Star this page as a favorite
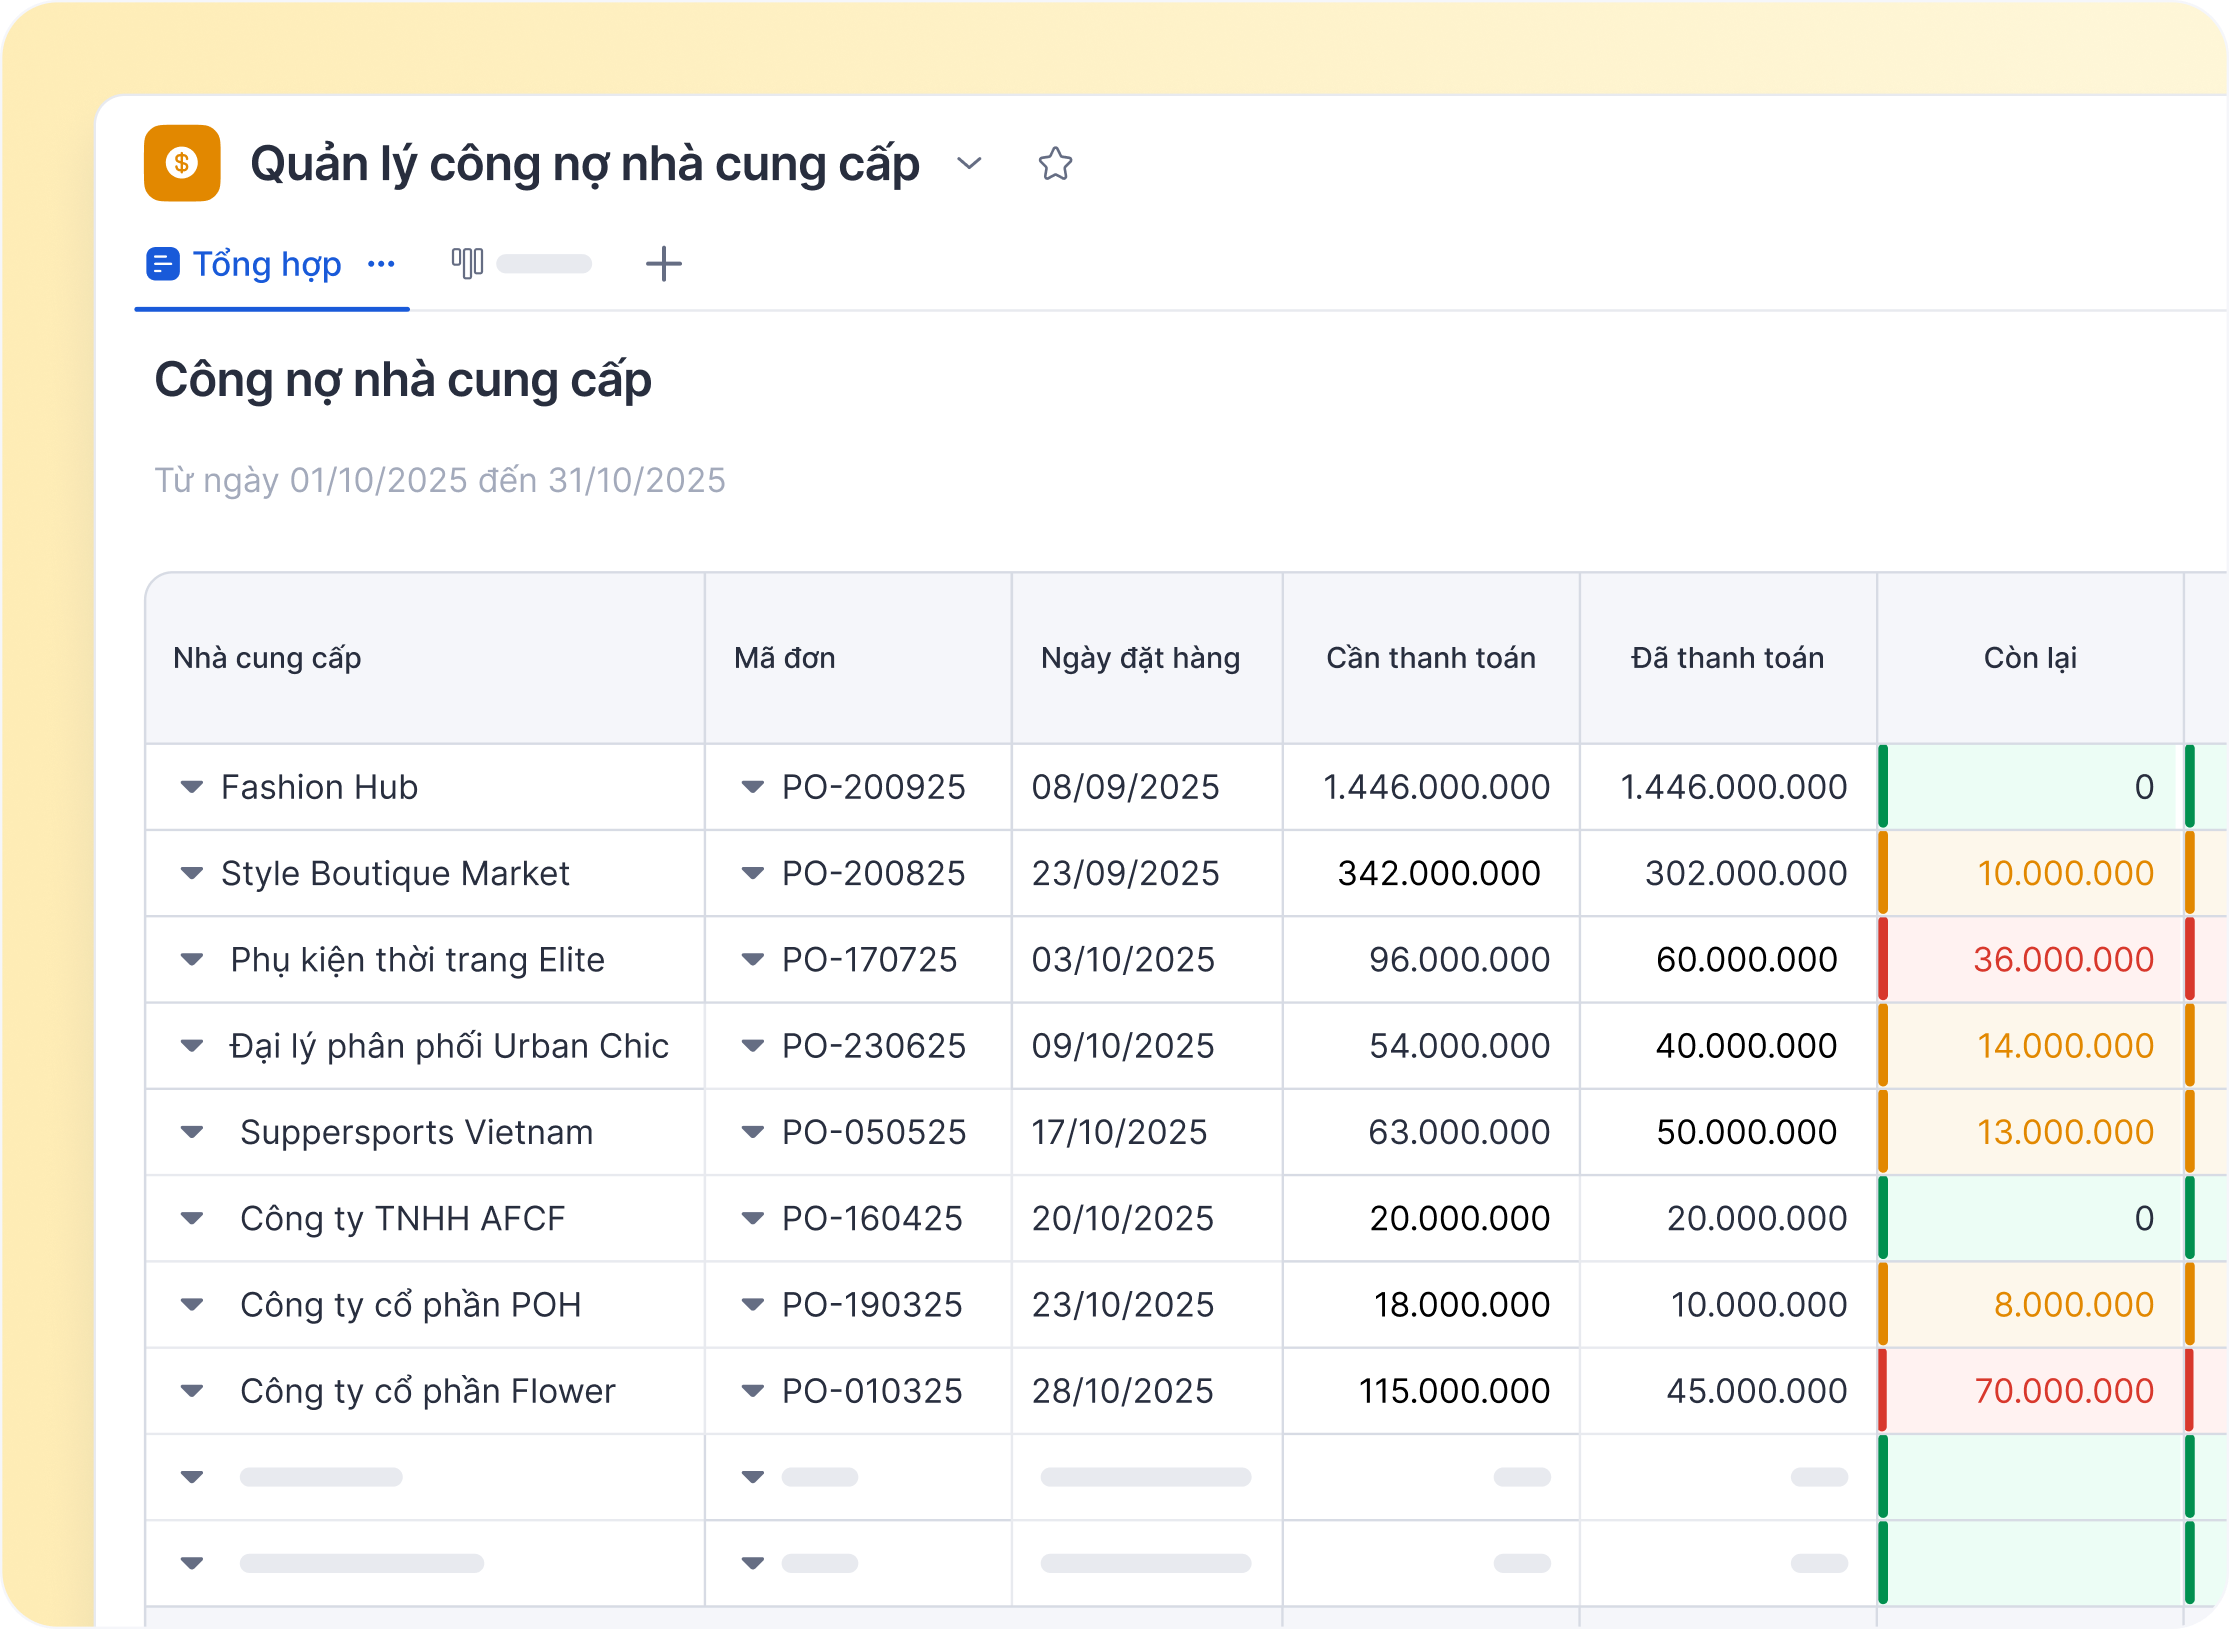2229x1629 pixels. tap(1055, 164)
